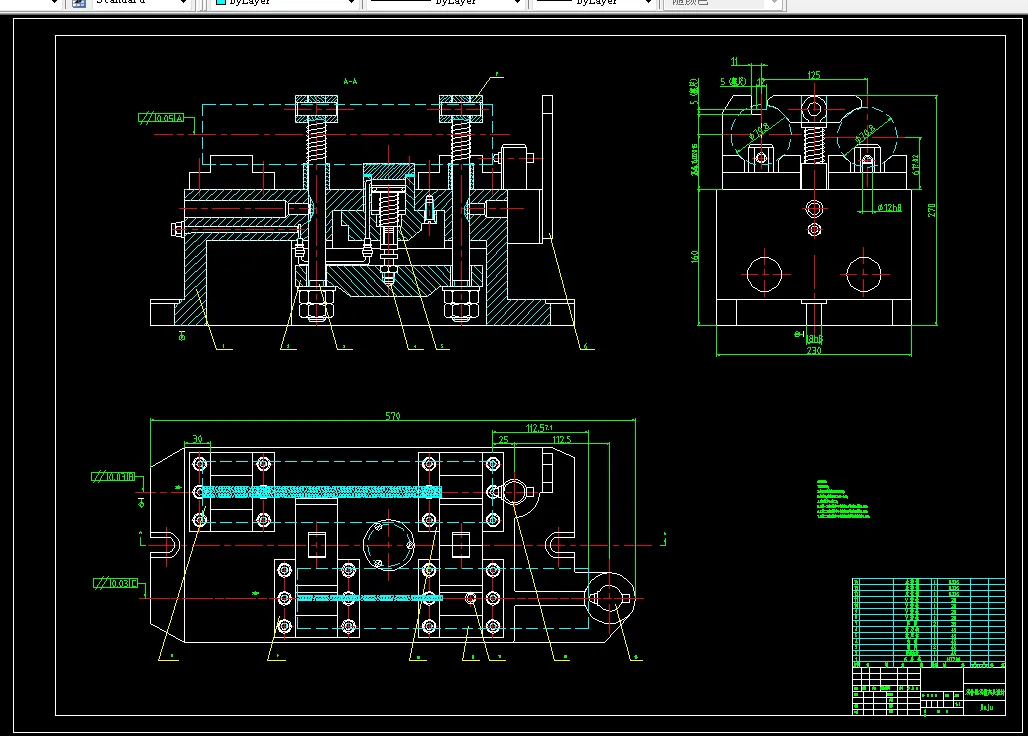Click the title block in the corner
This screenshot has height=736, width=1028.
click(928, 690)
